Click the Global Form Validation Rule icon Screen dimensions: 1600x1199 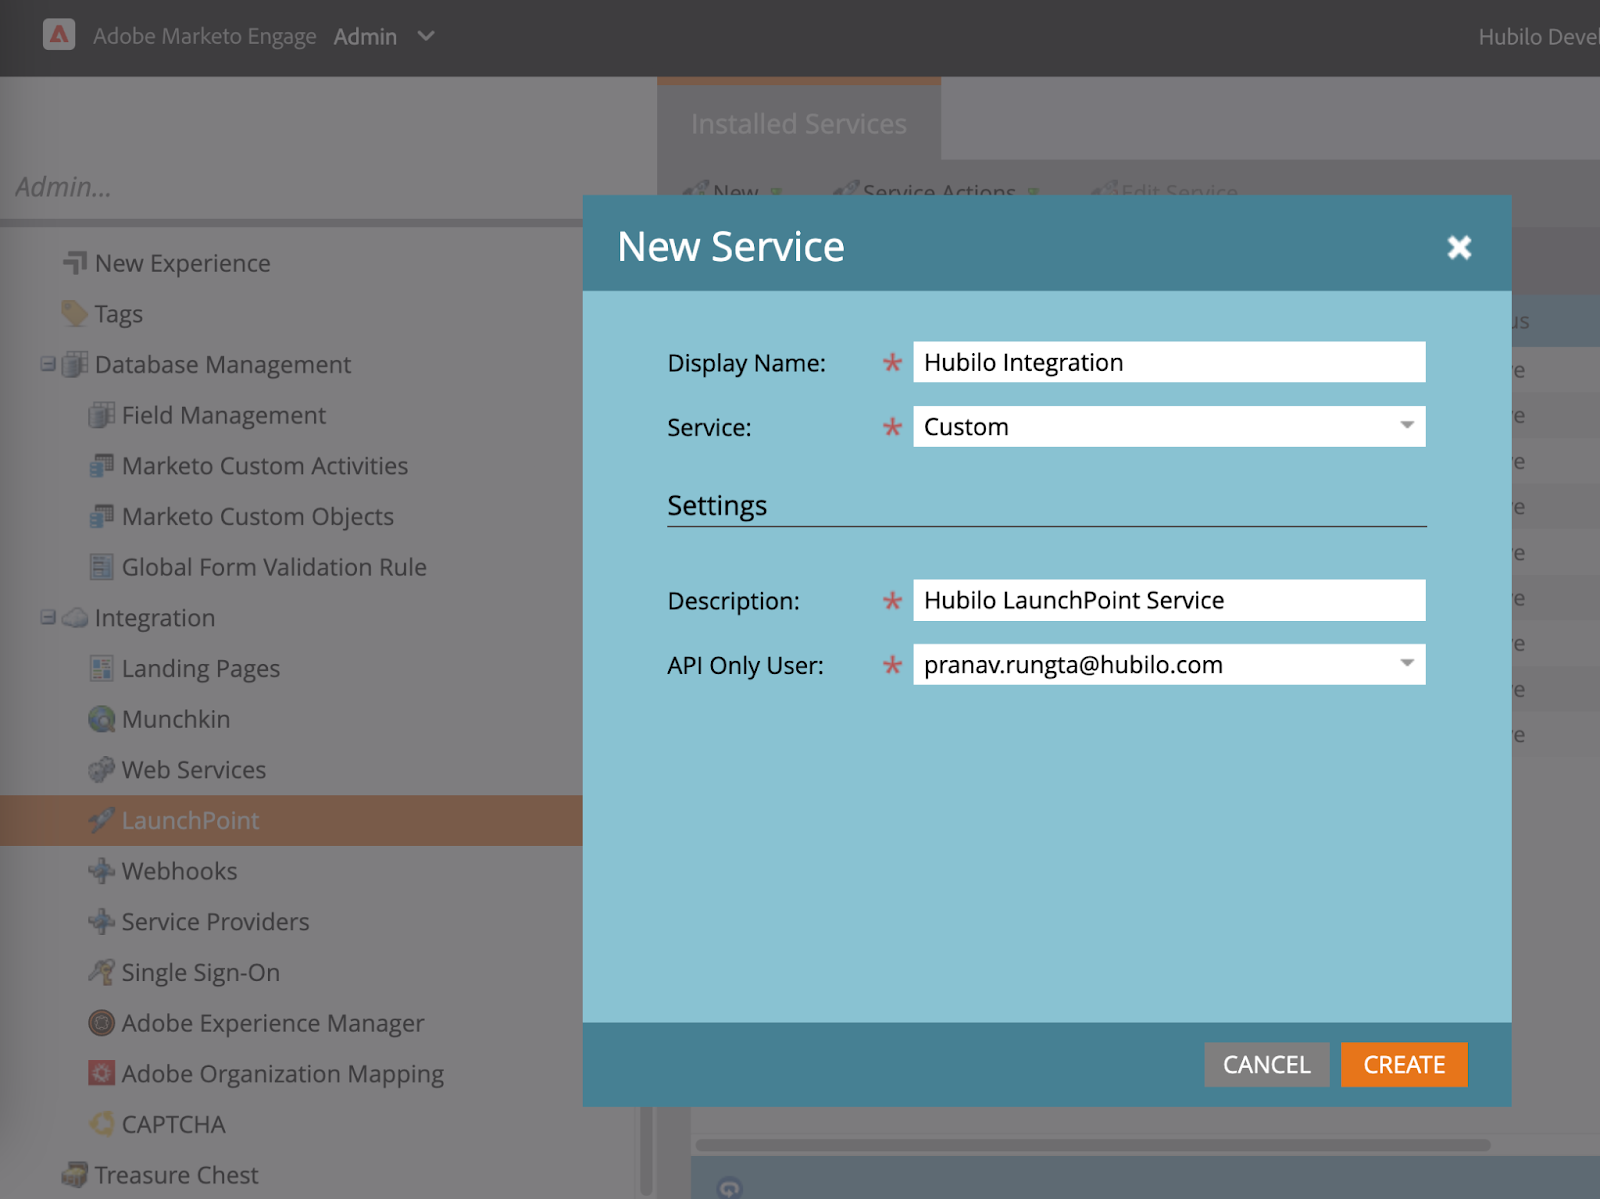101,567
